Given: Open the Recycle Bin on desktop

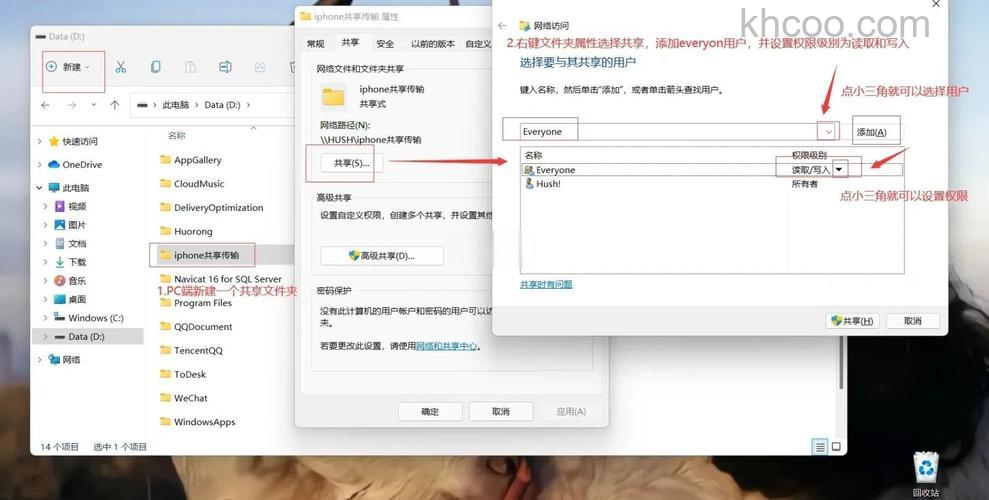Looking at the screenshot, I should pos(926,474).
